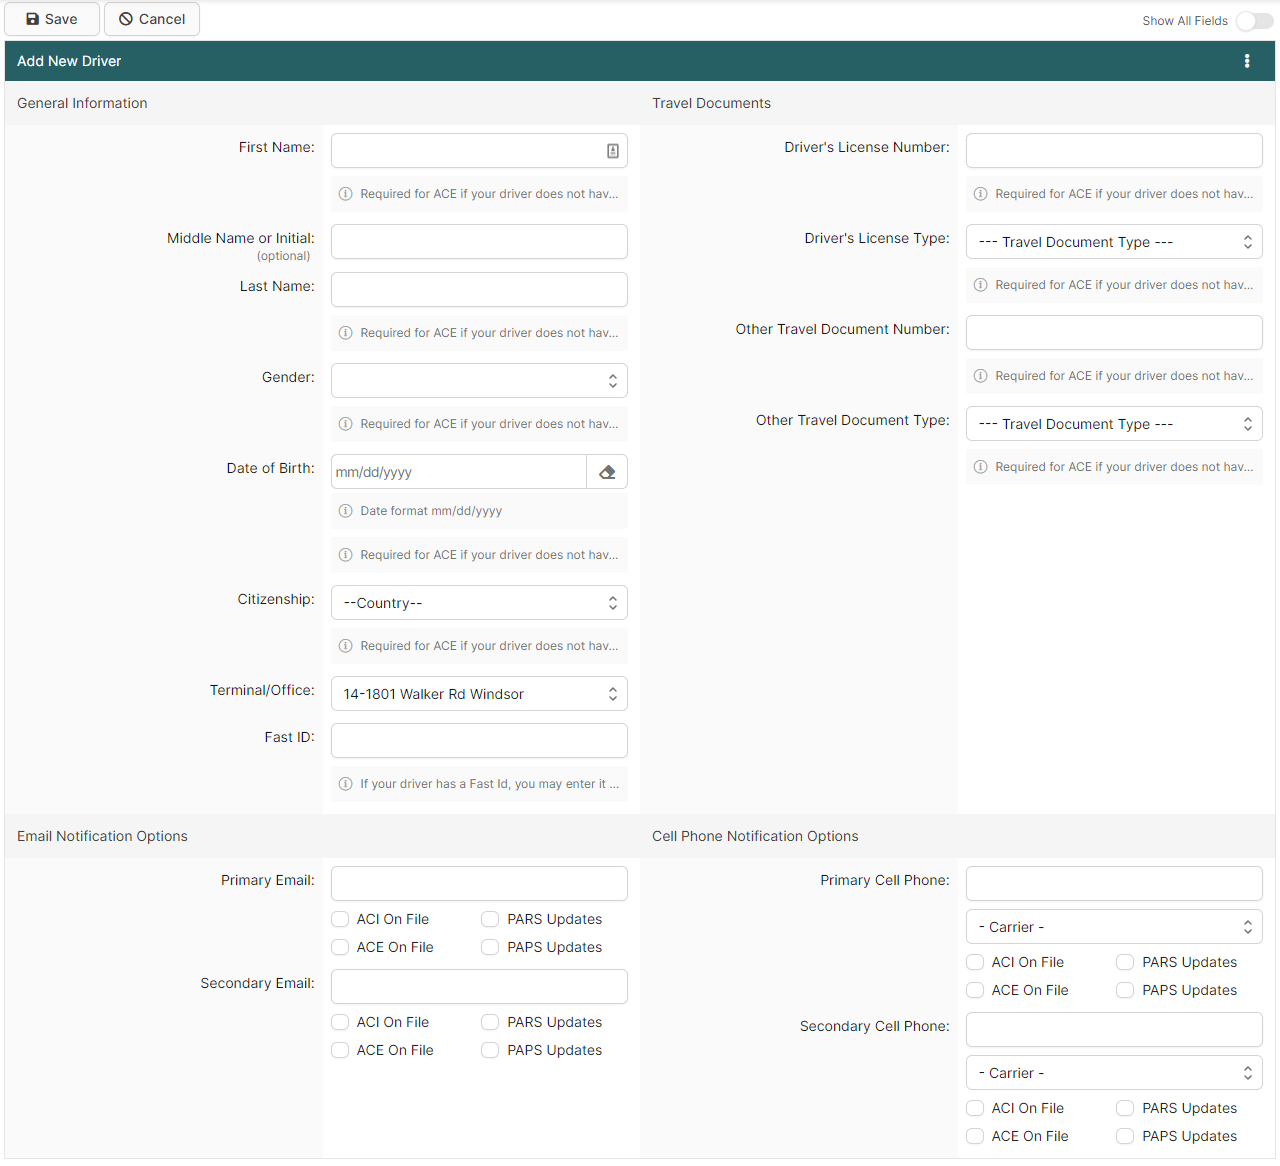Click the Cancel button
Screen dimensions: 1280x1166
click(152, 19)
